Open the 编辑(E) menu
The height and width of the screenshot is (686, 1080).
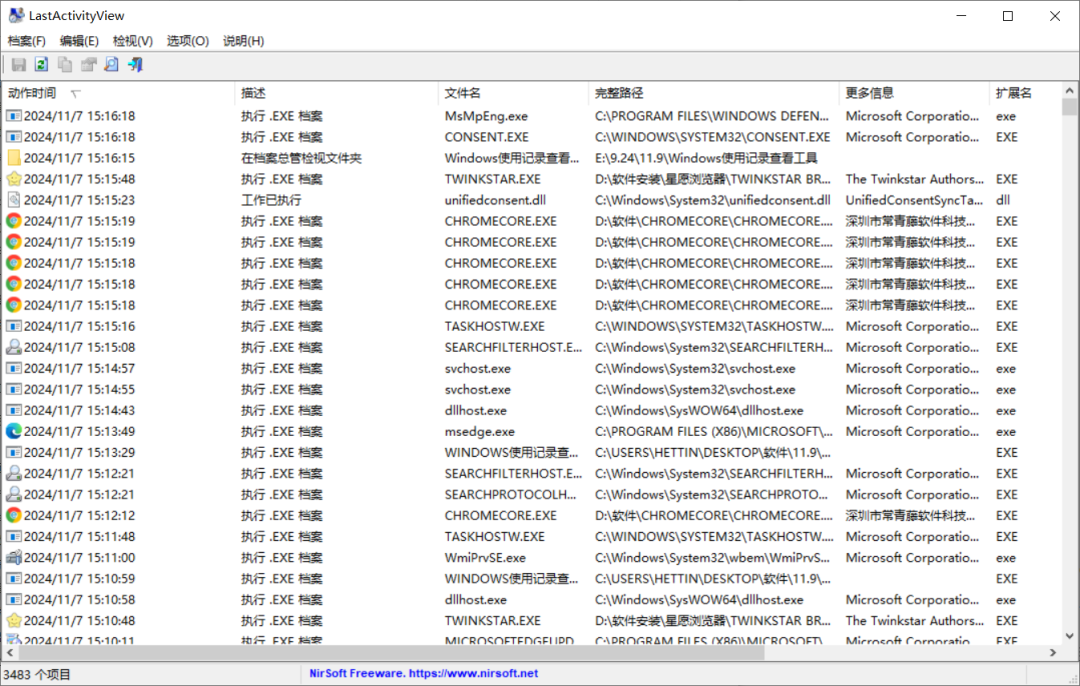79,41
